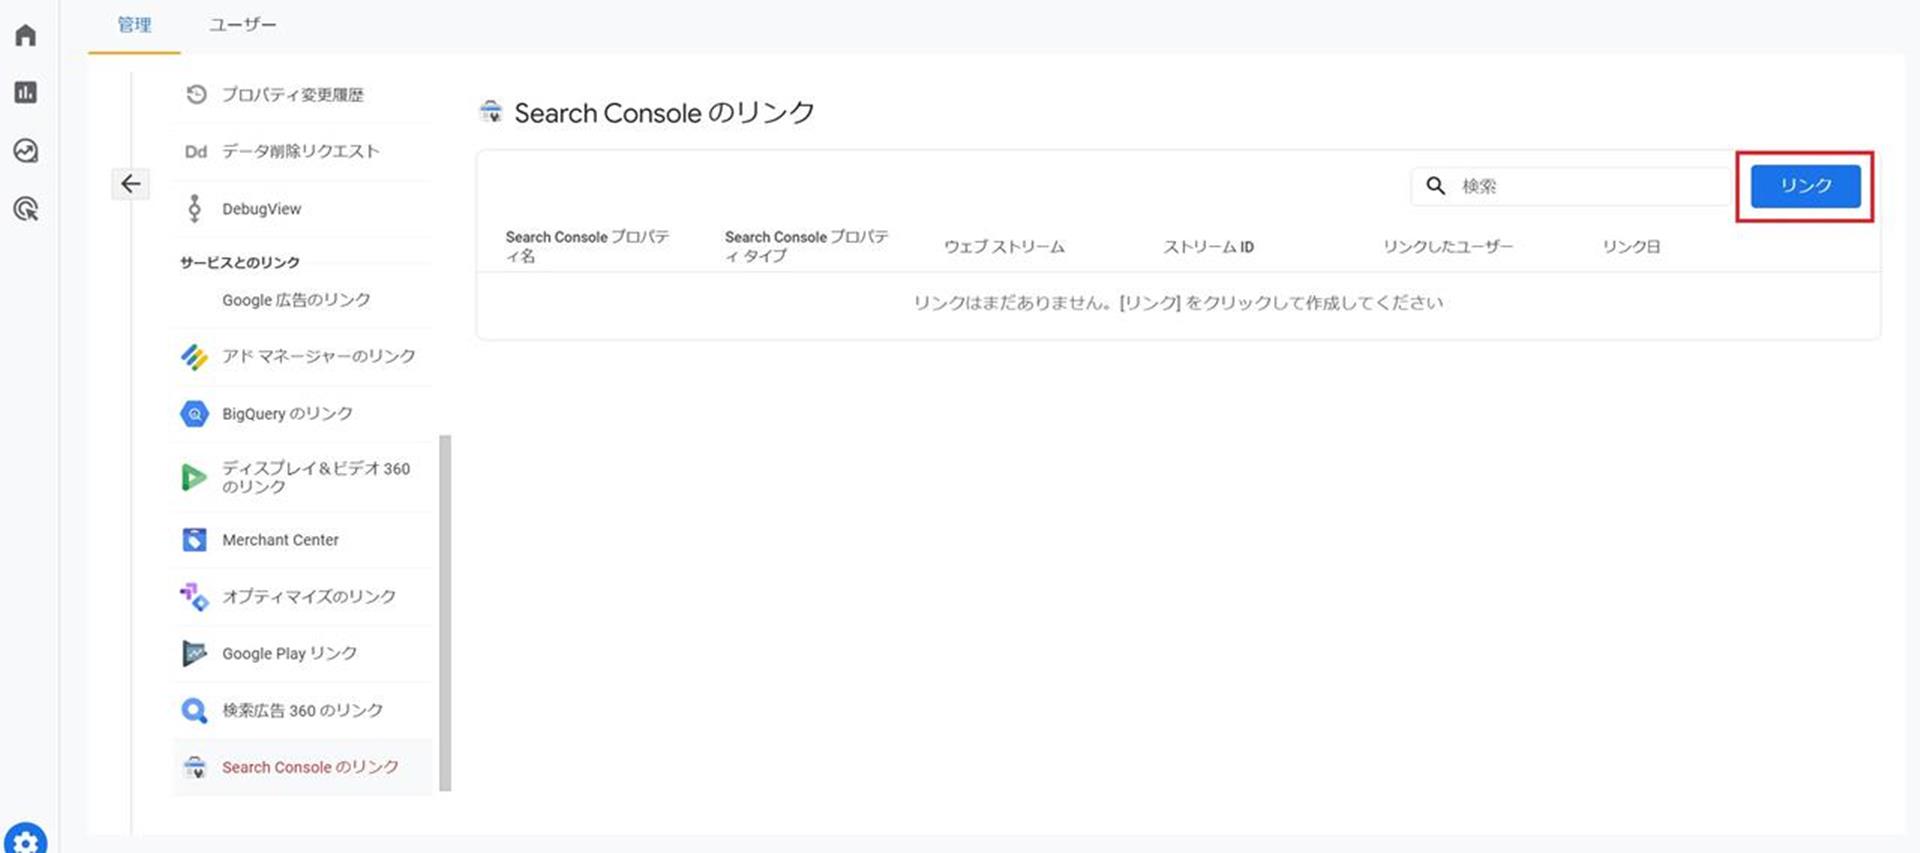
Task: Open データ削除リクエスト menu item
Action: pos(302,151)
